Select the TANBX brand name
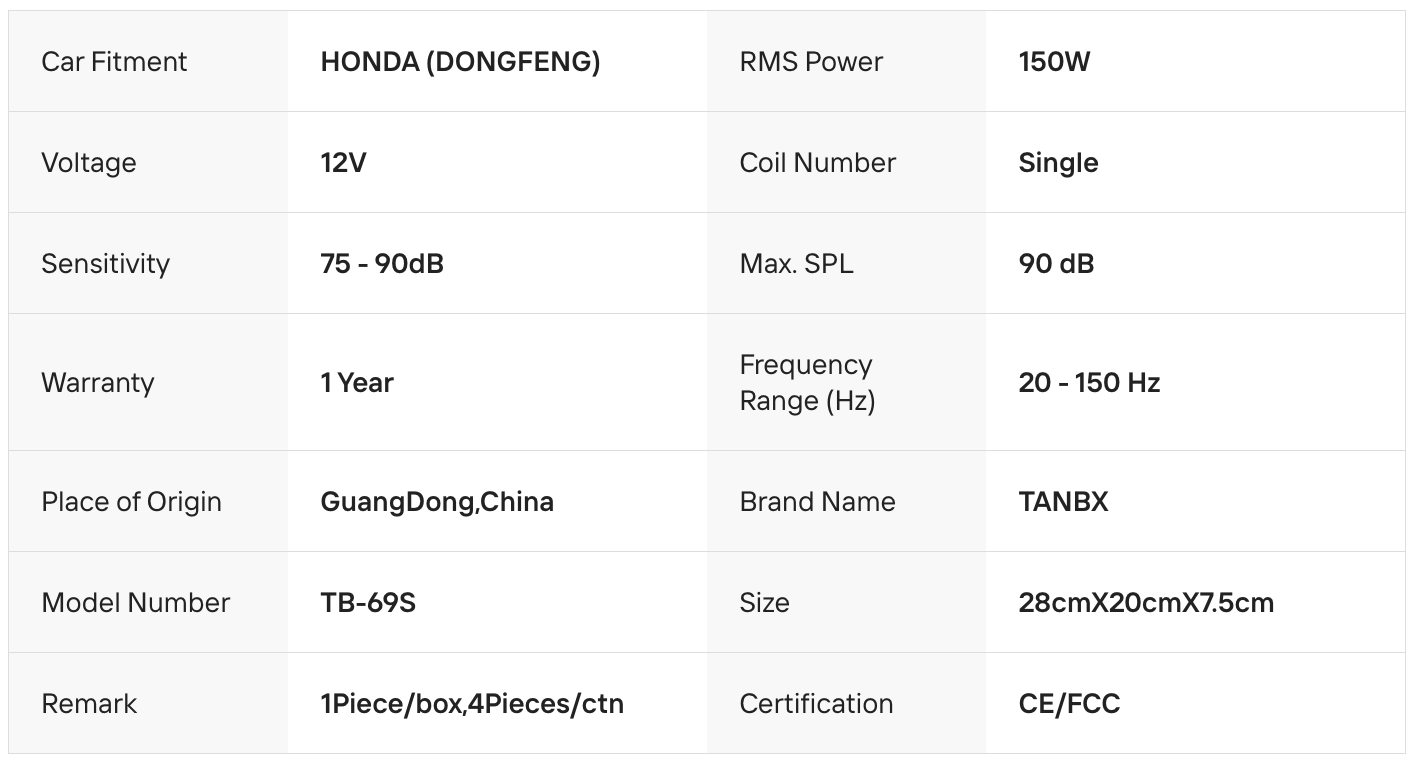Viewport: 1416px width, 764px height. (x=1063, y=502)
